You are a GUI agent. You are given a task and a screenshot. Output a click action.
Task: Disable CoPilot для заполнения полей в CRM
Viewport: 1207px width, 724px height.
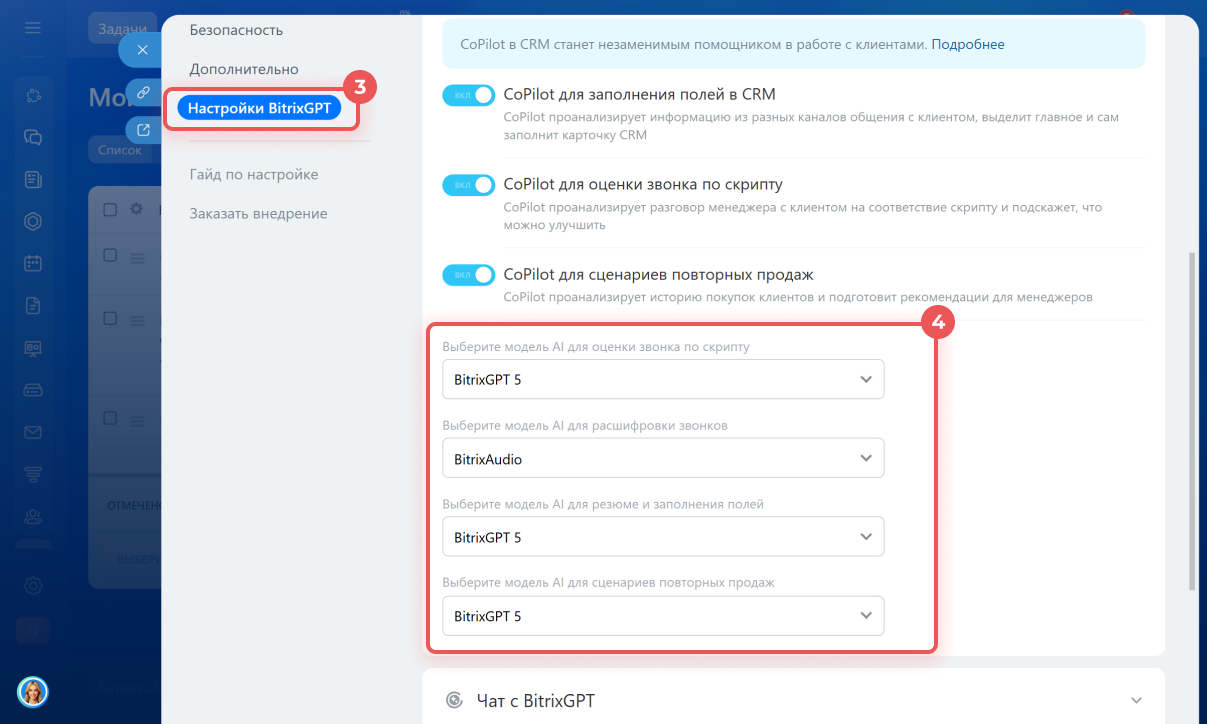tap(468, 95)
